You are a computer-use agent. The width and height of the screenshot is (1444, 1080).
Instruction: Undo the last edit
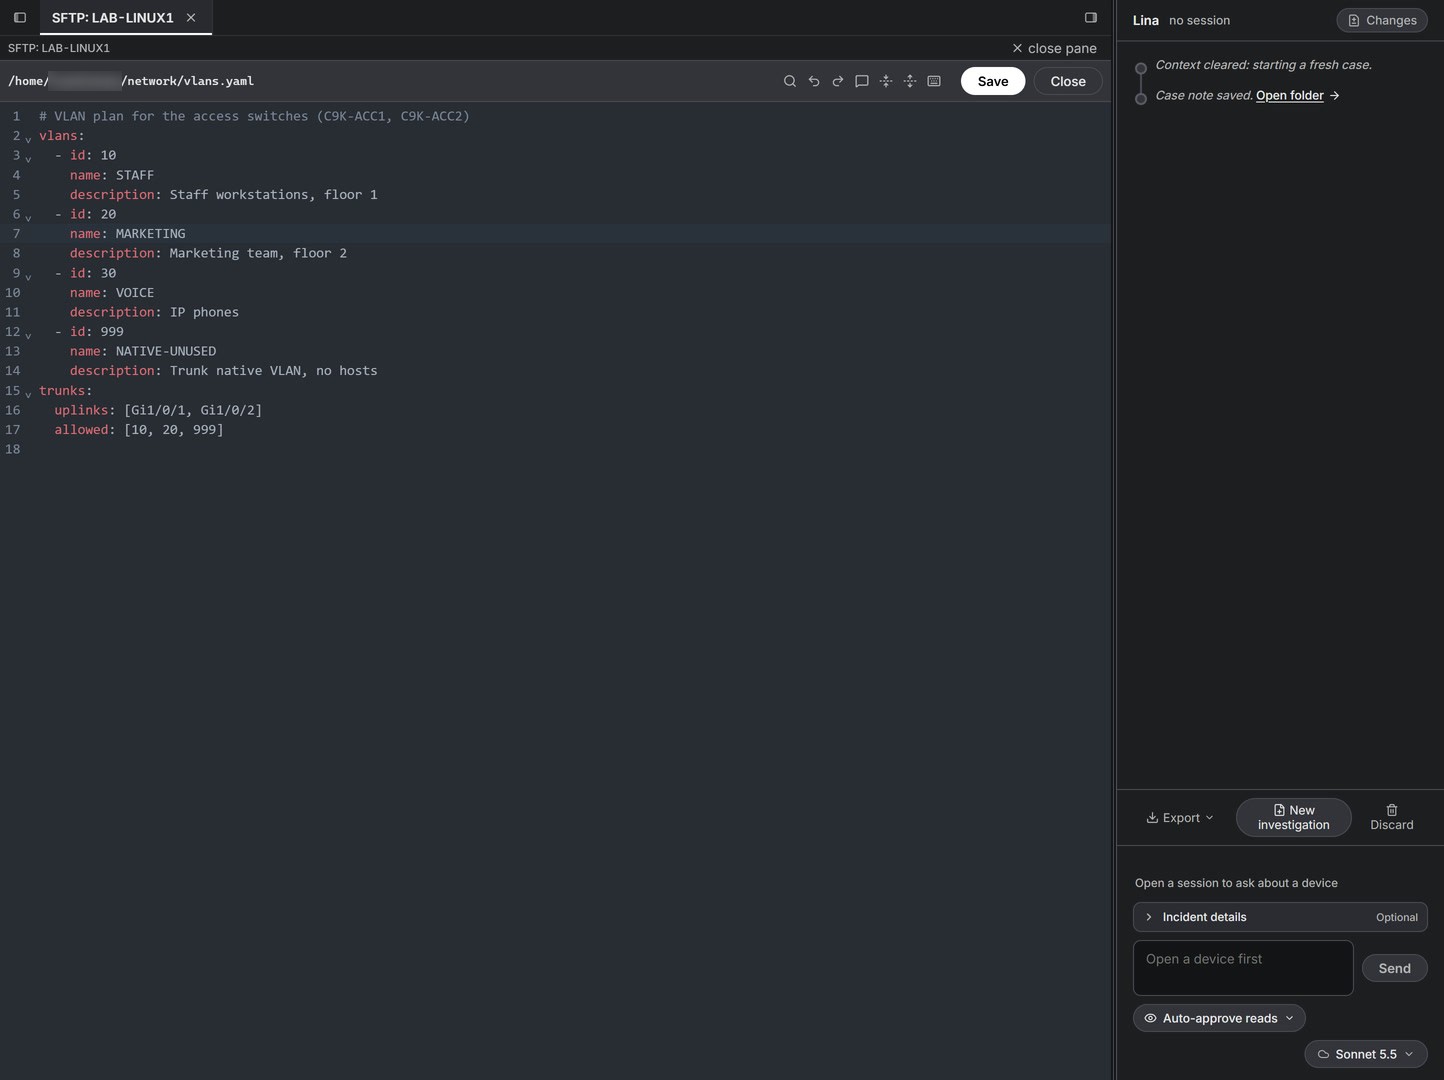[x=814, y=81]
